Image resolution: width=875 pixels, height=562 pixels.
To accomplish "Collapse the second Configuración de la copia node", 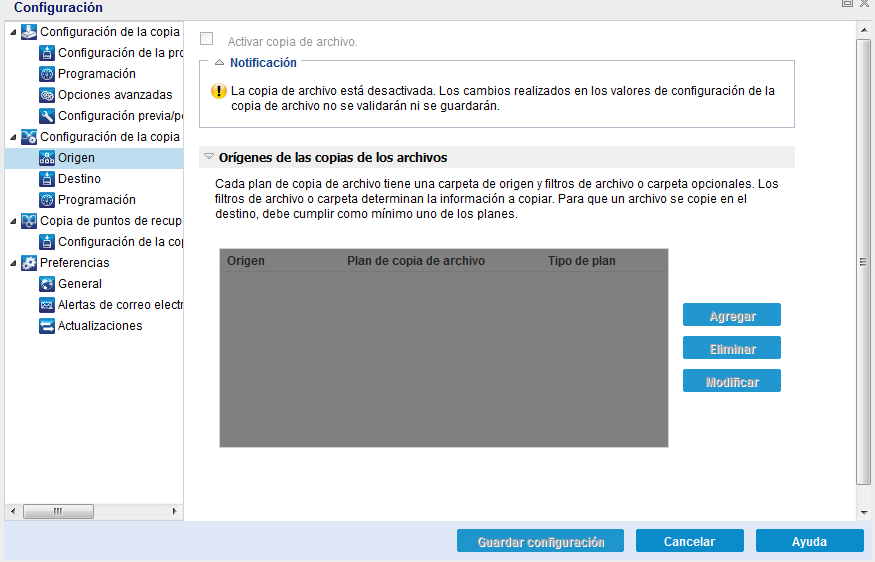I will pyautogui.click(x=13, y=137).
